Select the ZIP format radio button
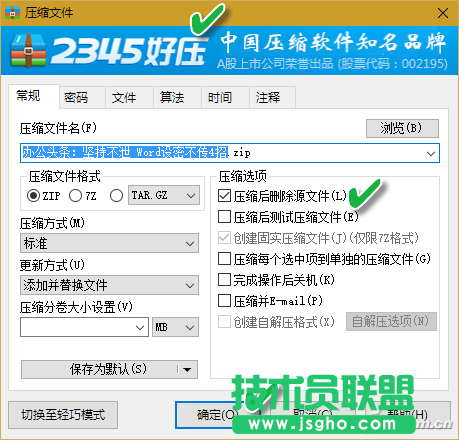This screenshot has width=459, height=440. coord(34,195)
